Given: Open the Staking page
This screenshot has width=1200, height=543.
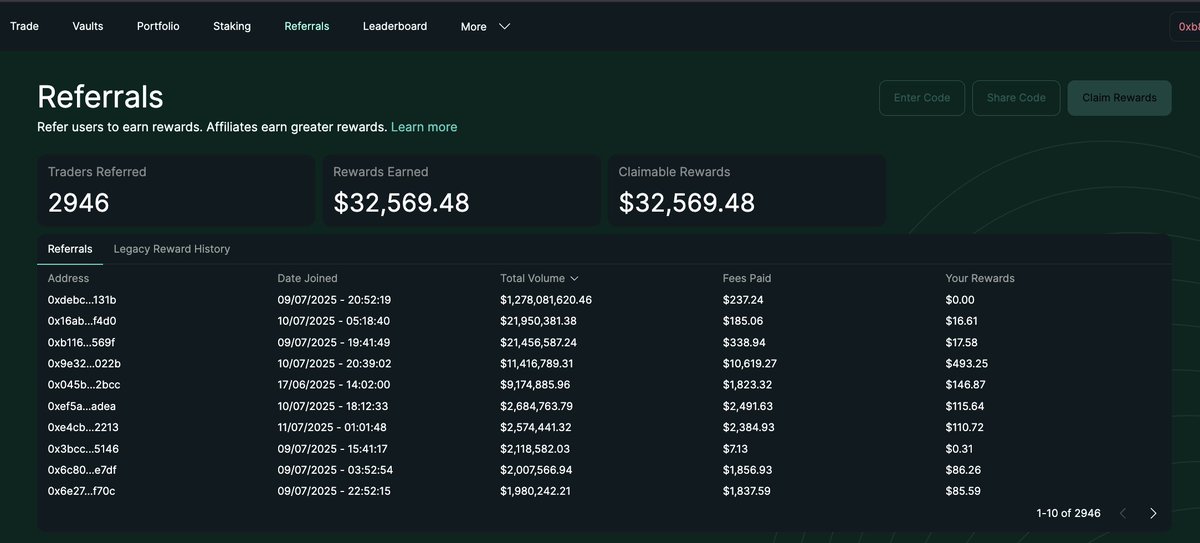Looking at the screenshot, I should [232, 26].
